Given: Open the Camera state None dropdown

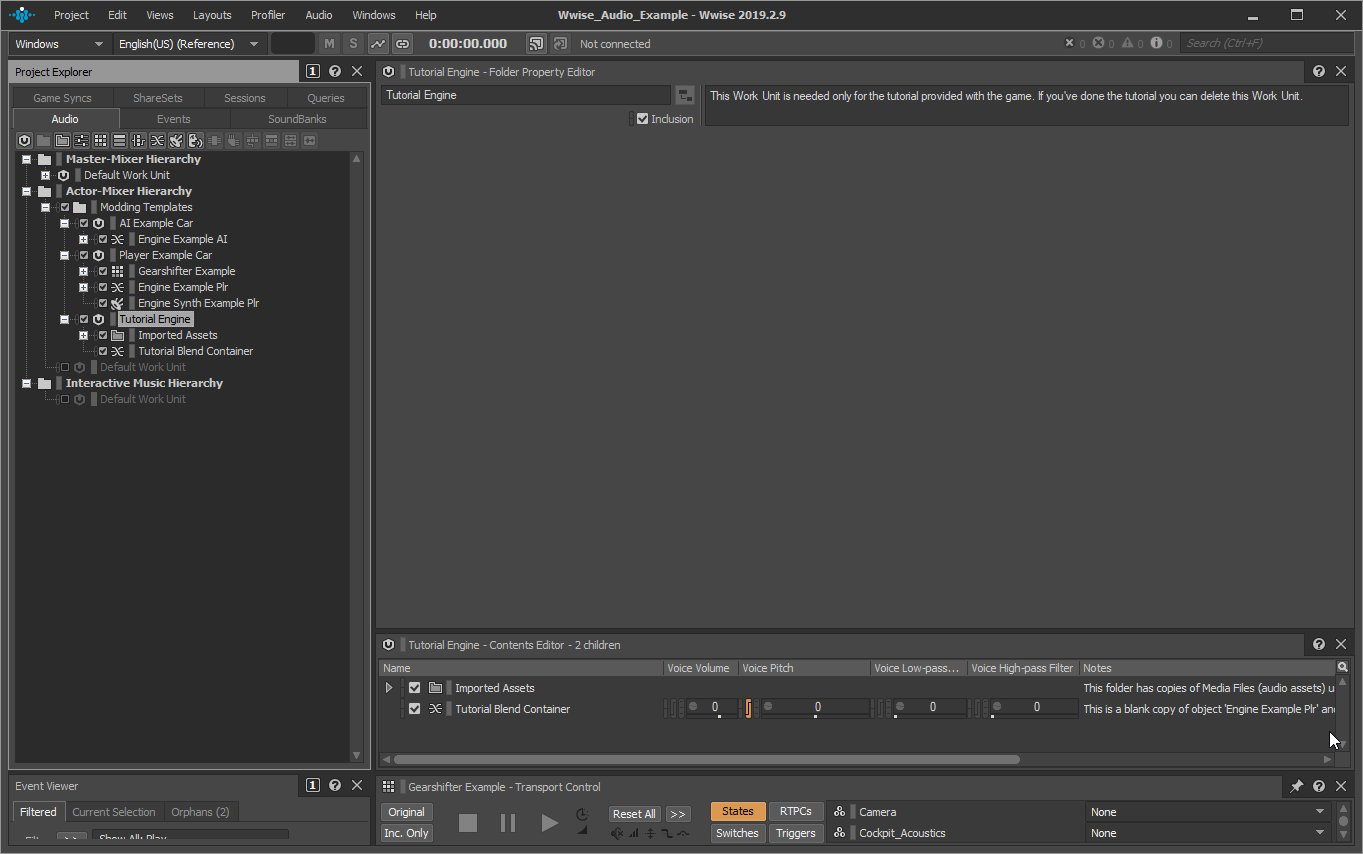Looking at the screenshot, I should point(1209,811).
